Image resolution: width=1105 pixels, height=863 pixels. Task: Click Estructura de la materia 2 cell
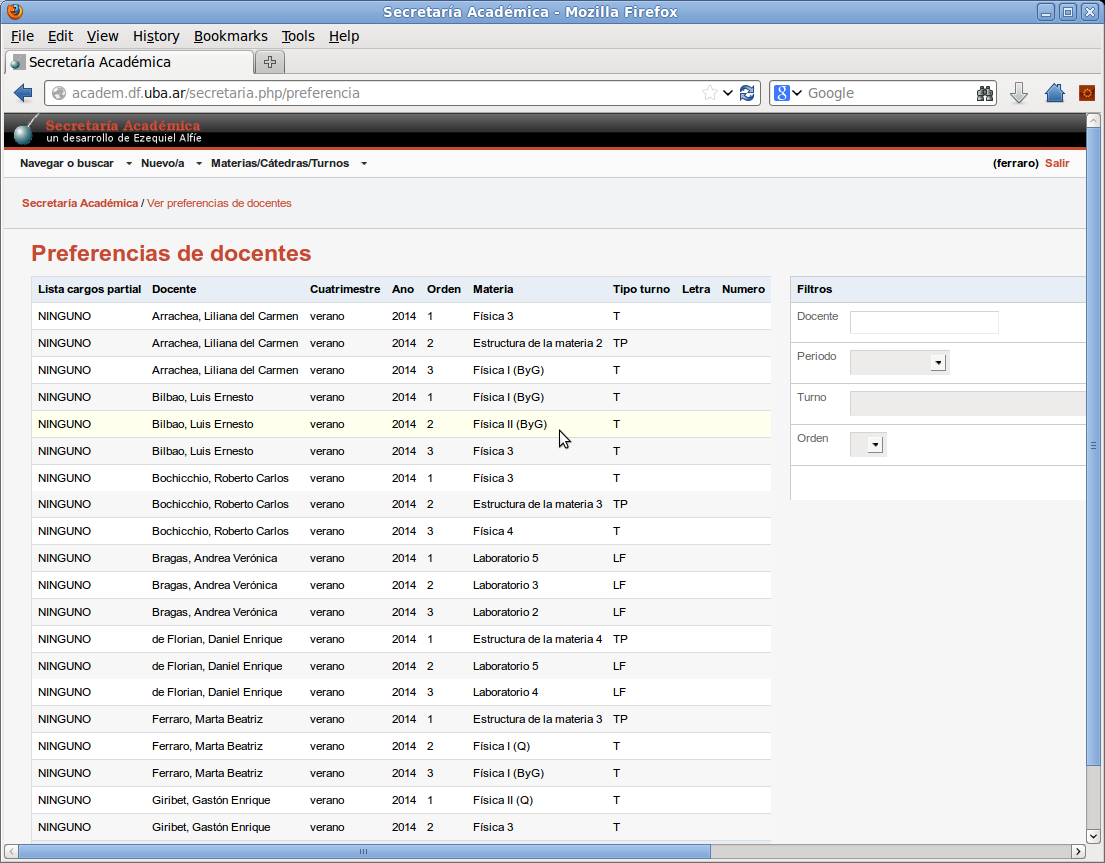(538, 343)
